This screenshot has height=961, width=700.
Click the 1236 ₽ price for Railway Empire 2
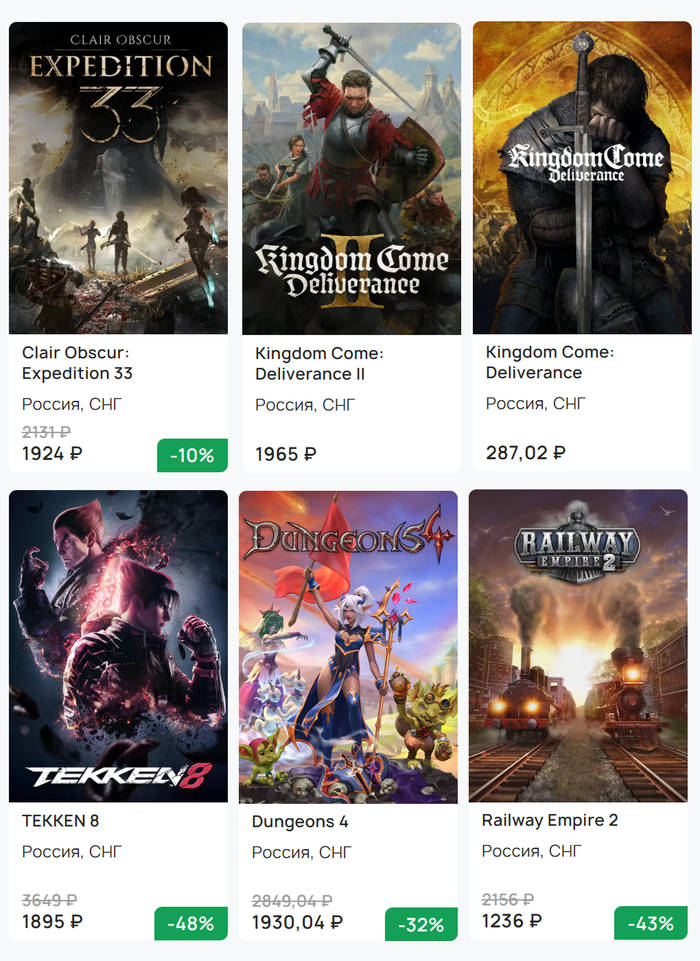(512, 921)
